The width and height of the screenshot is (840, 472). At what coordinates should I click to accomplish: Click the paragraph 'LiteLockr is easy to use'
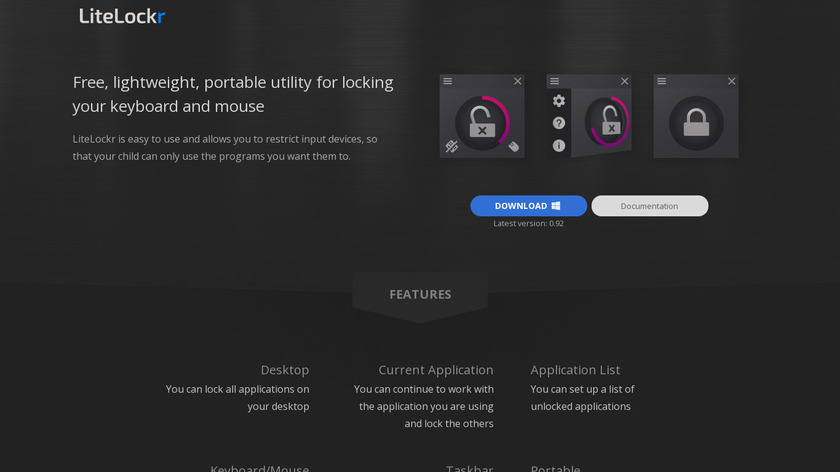pos(225,147)
